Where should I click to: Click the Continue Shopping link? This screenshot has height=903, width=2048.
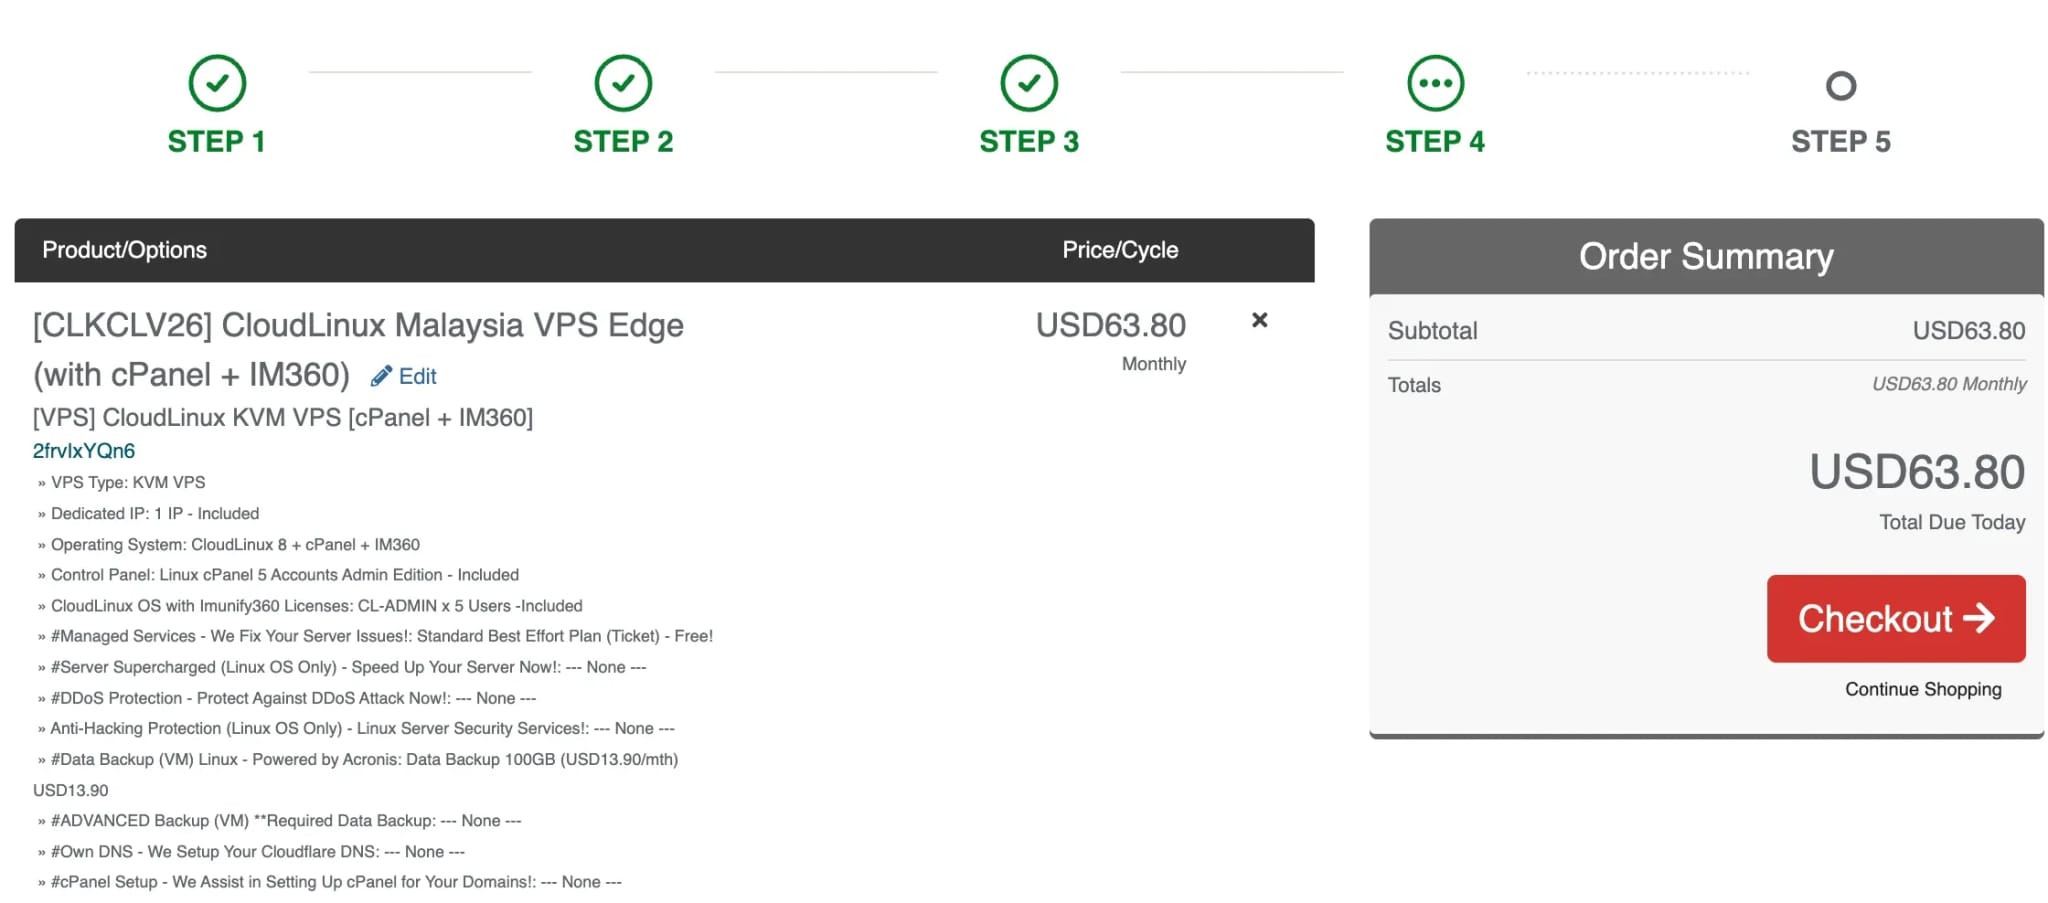(1923, 689)
